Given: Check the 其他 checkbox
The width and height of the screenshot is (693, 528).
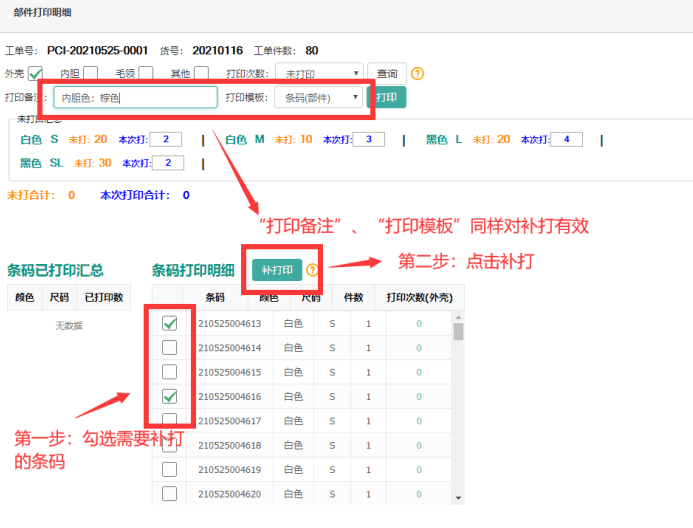Looking at the screenshot, I should click(201, 73).
